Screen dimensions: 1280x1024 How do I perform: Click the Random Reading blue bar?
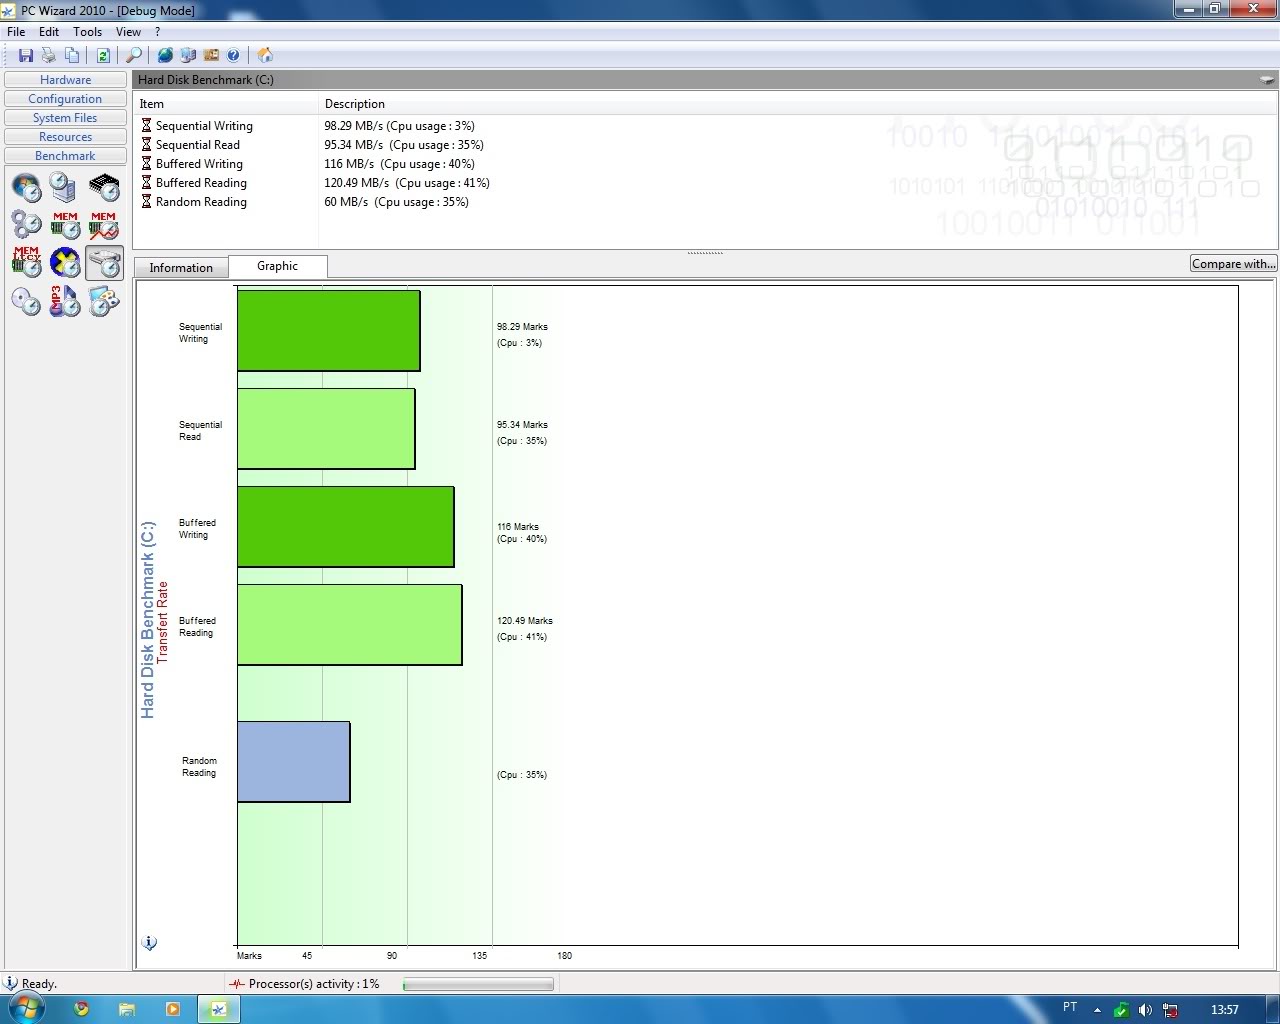coord(293,762)
